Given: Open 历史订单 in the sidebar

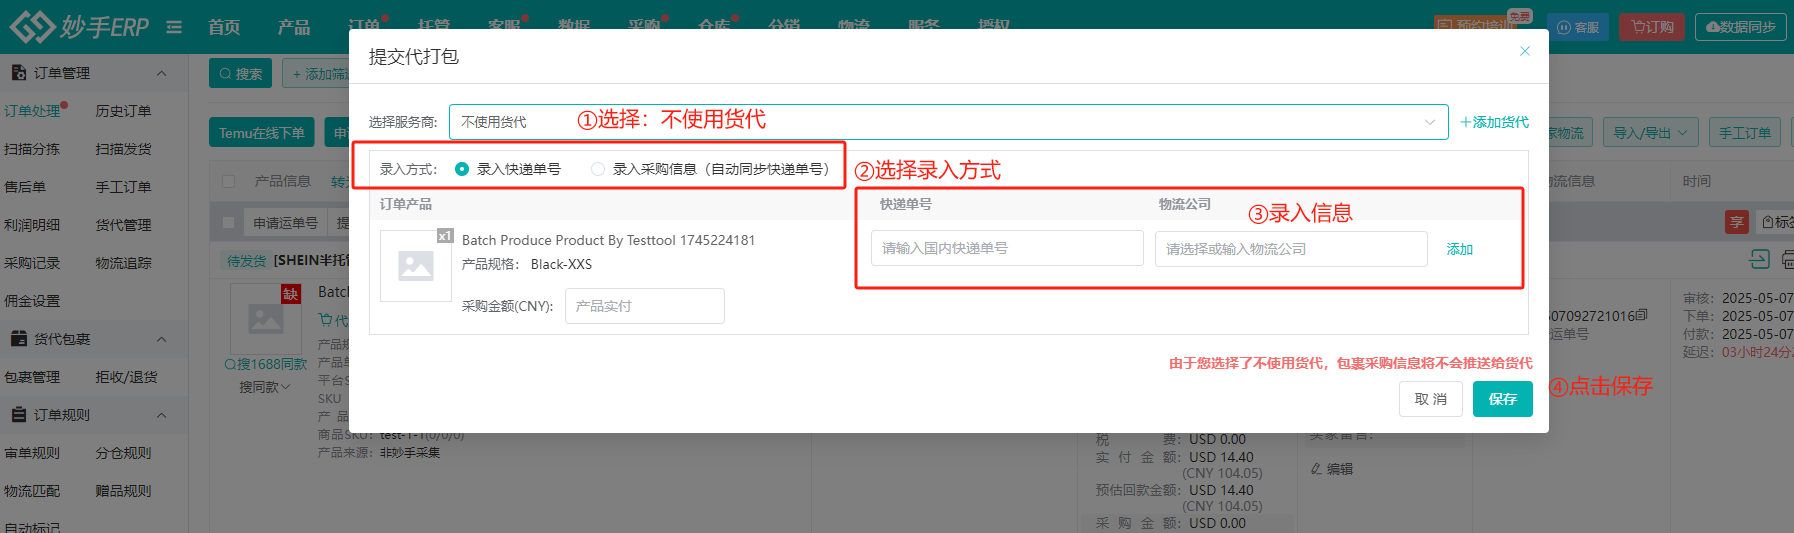Looking at the screenshot, I should point(123,111).
